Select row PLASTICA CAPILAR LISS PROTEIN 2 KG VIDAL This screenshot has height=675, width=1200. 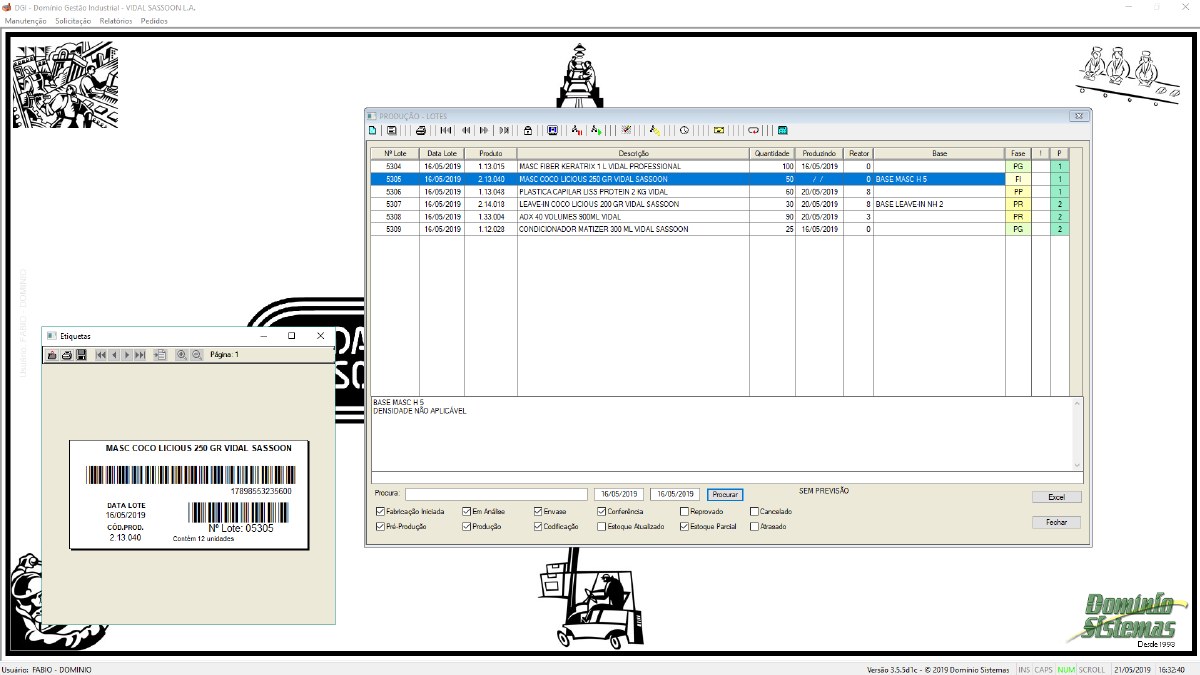(719, 191)
